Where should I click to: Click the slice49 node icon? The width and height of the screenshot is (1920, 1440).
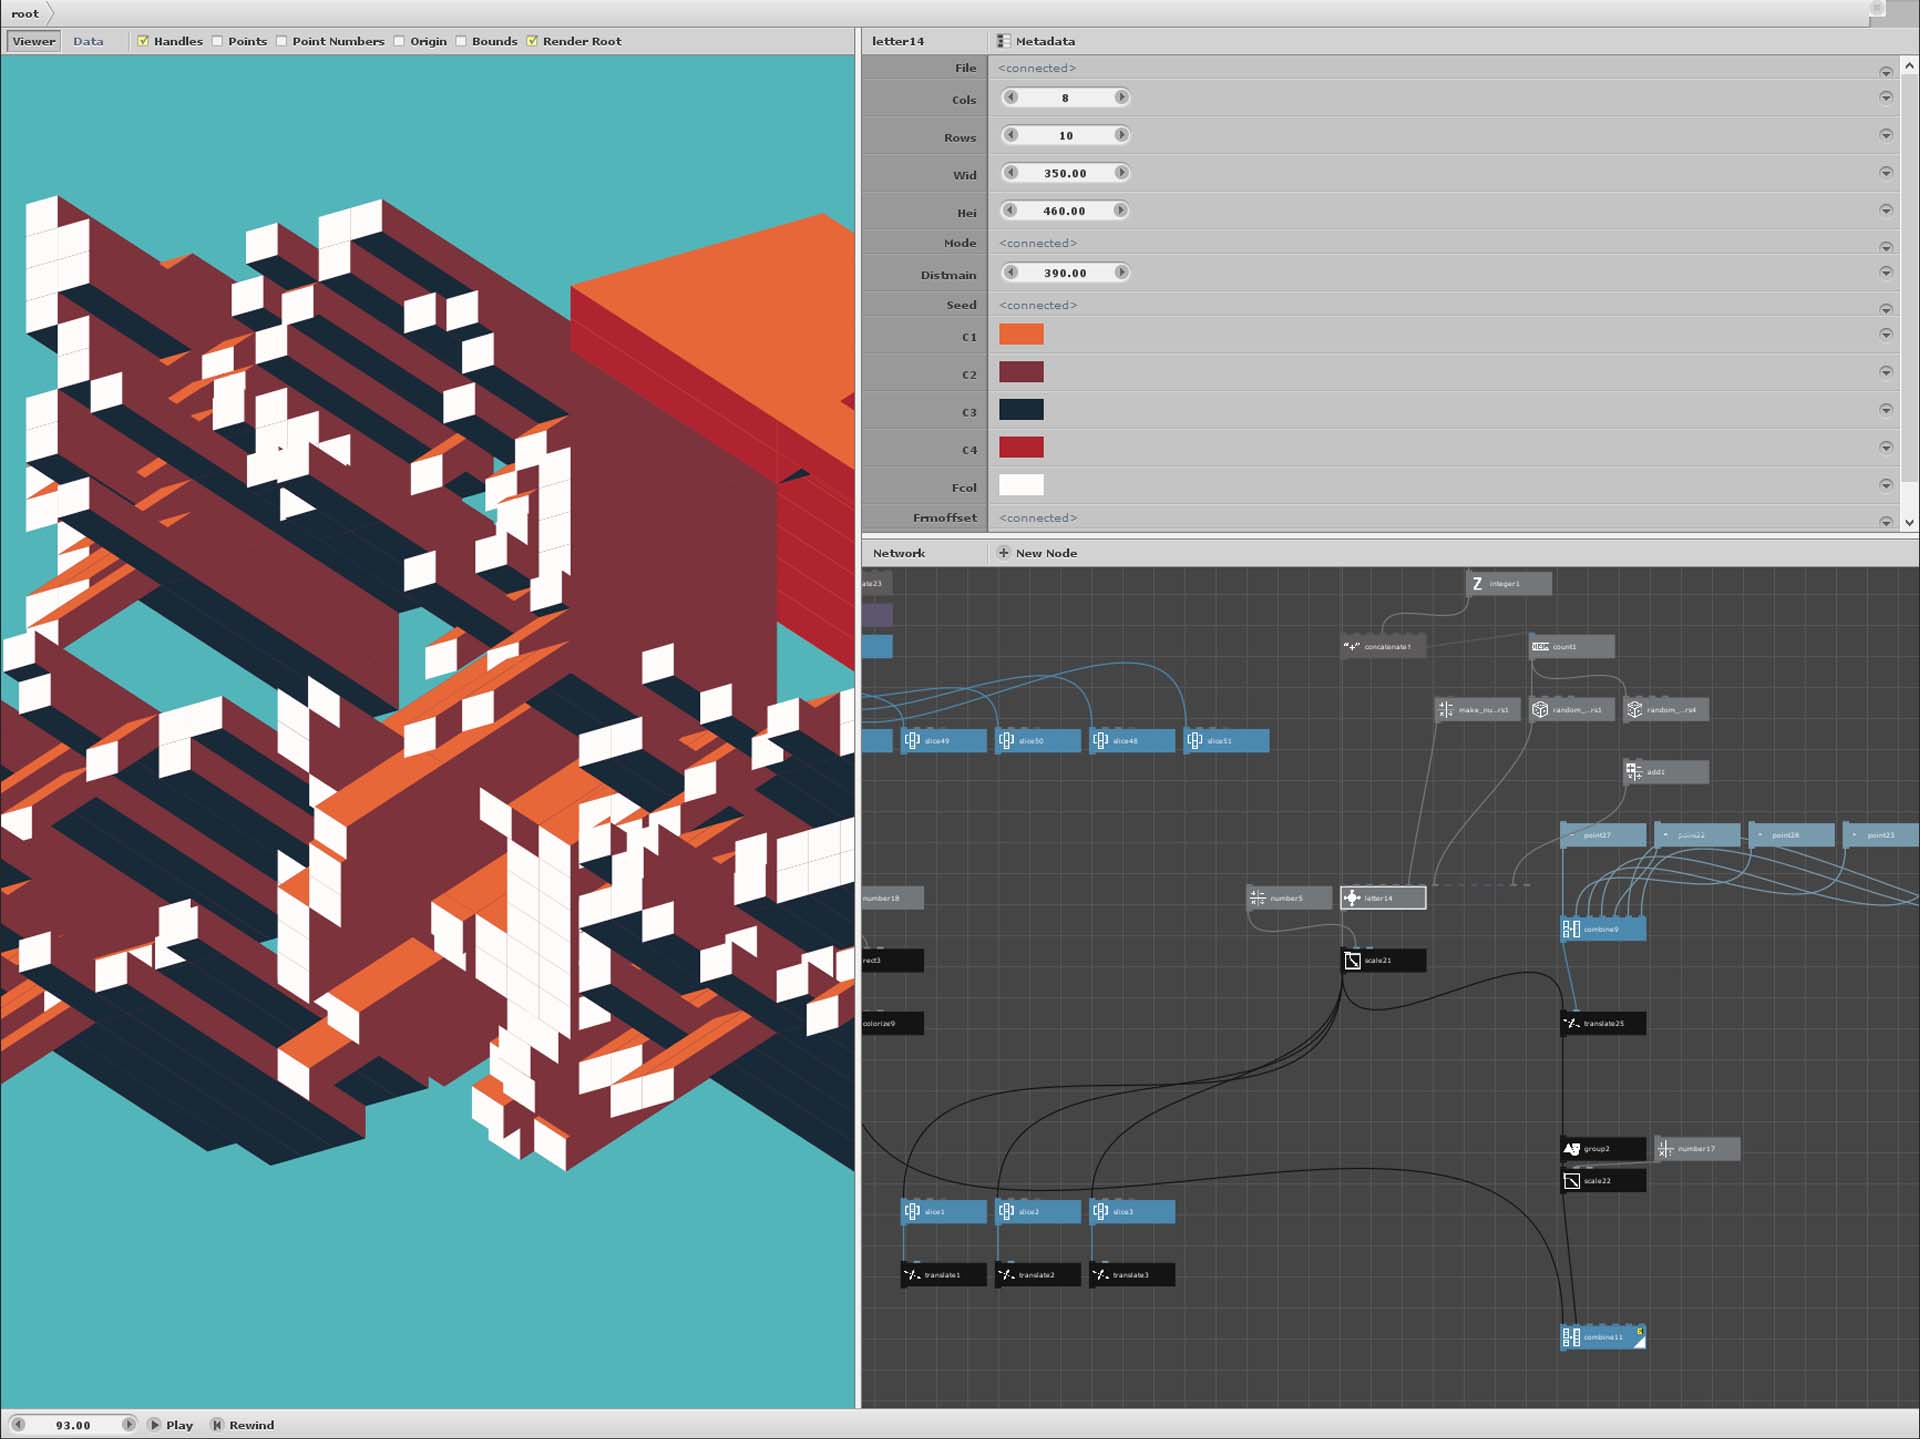tap(912, 741)
